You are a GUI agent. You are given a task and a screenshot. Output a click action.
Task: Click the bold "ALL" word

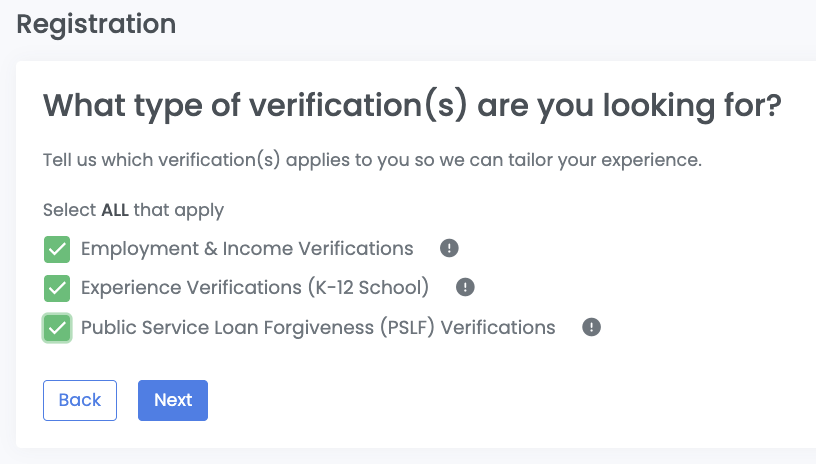(x=115, y=210)
